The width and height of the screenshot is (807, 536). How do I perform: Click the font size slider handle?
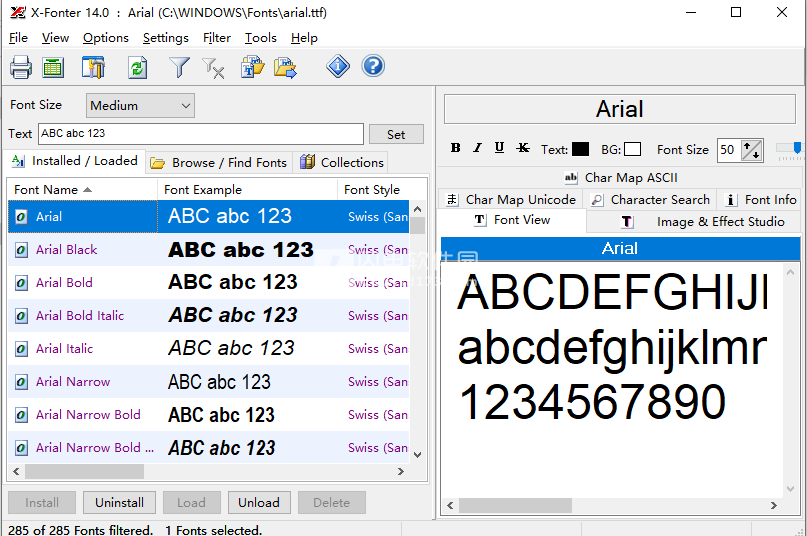pyautogui.click(x=797, y=148)
